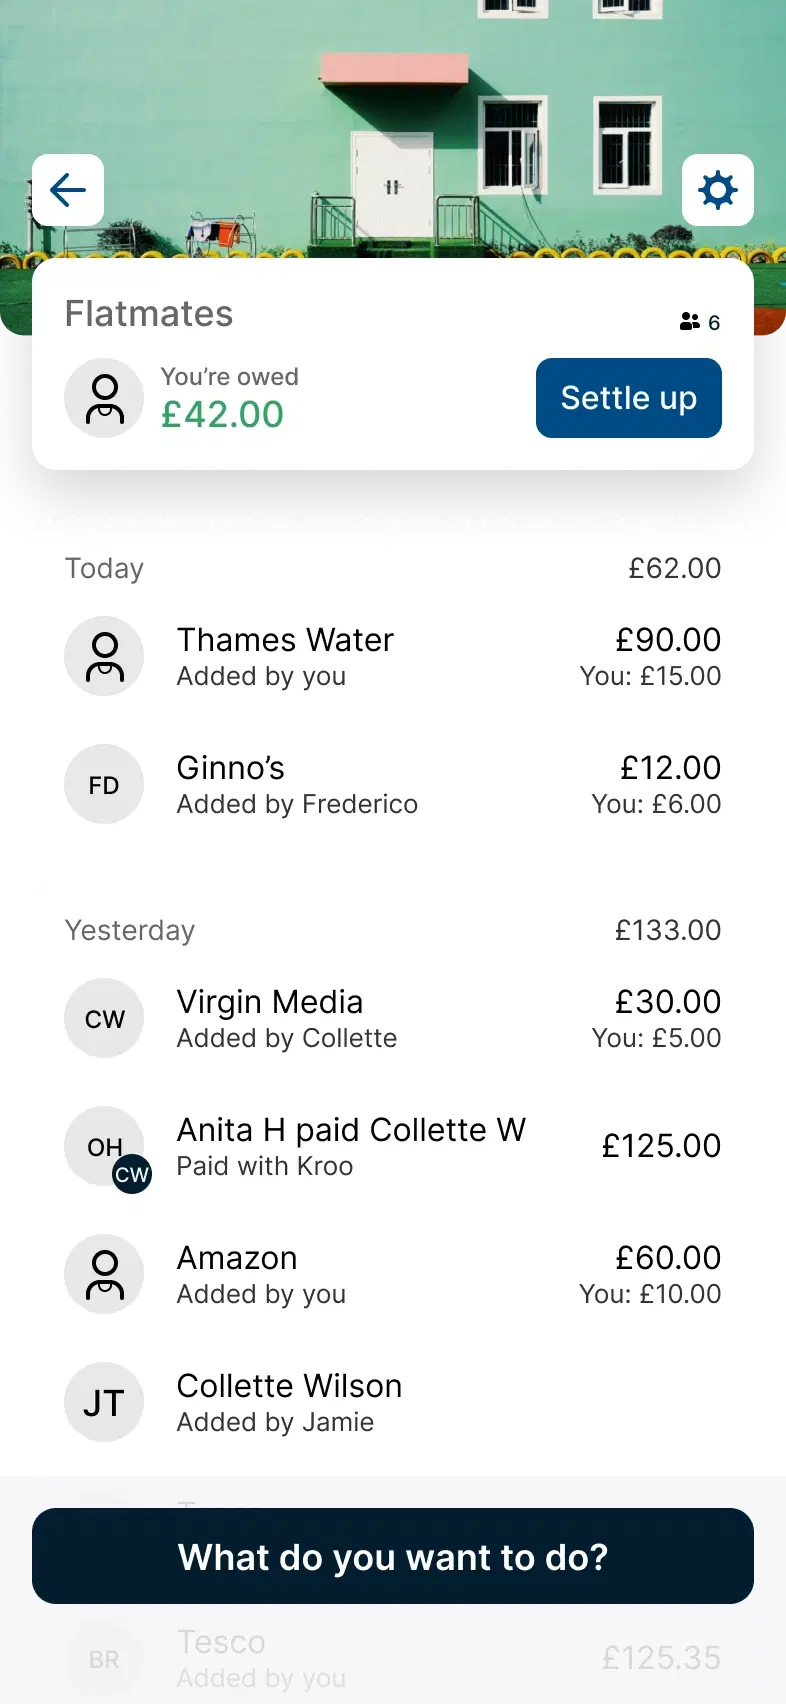Tap the JT avatar for Collette Wilson
Image resolution: width=786 pixels, height=1704 pixels.
(x=104, y=1402)
